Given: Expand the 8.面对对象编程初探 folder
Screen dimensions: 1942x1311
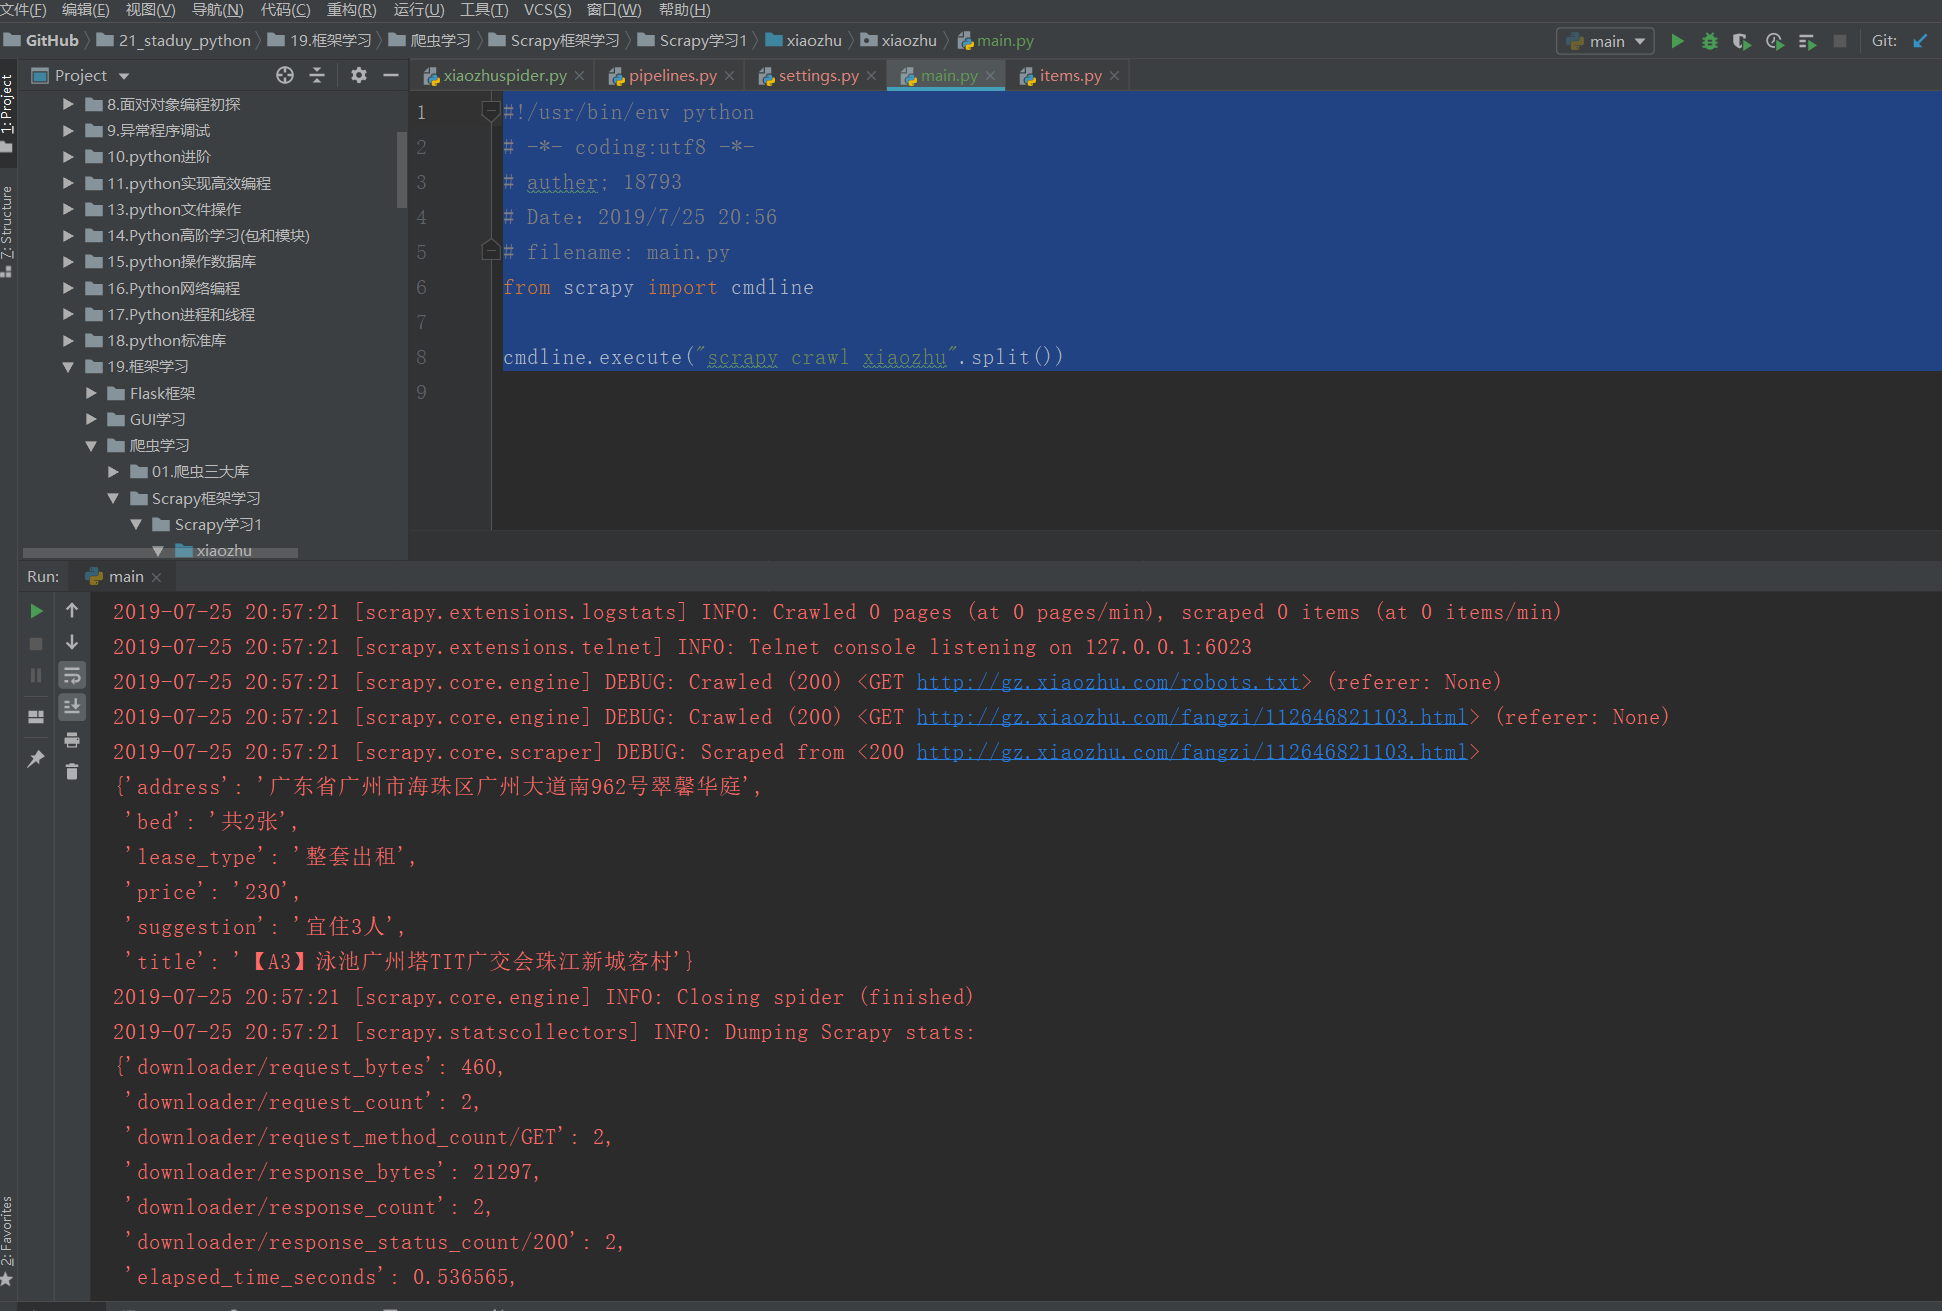Looking at the screenshot, I should tap(68, 104).
